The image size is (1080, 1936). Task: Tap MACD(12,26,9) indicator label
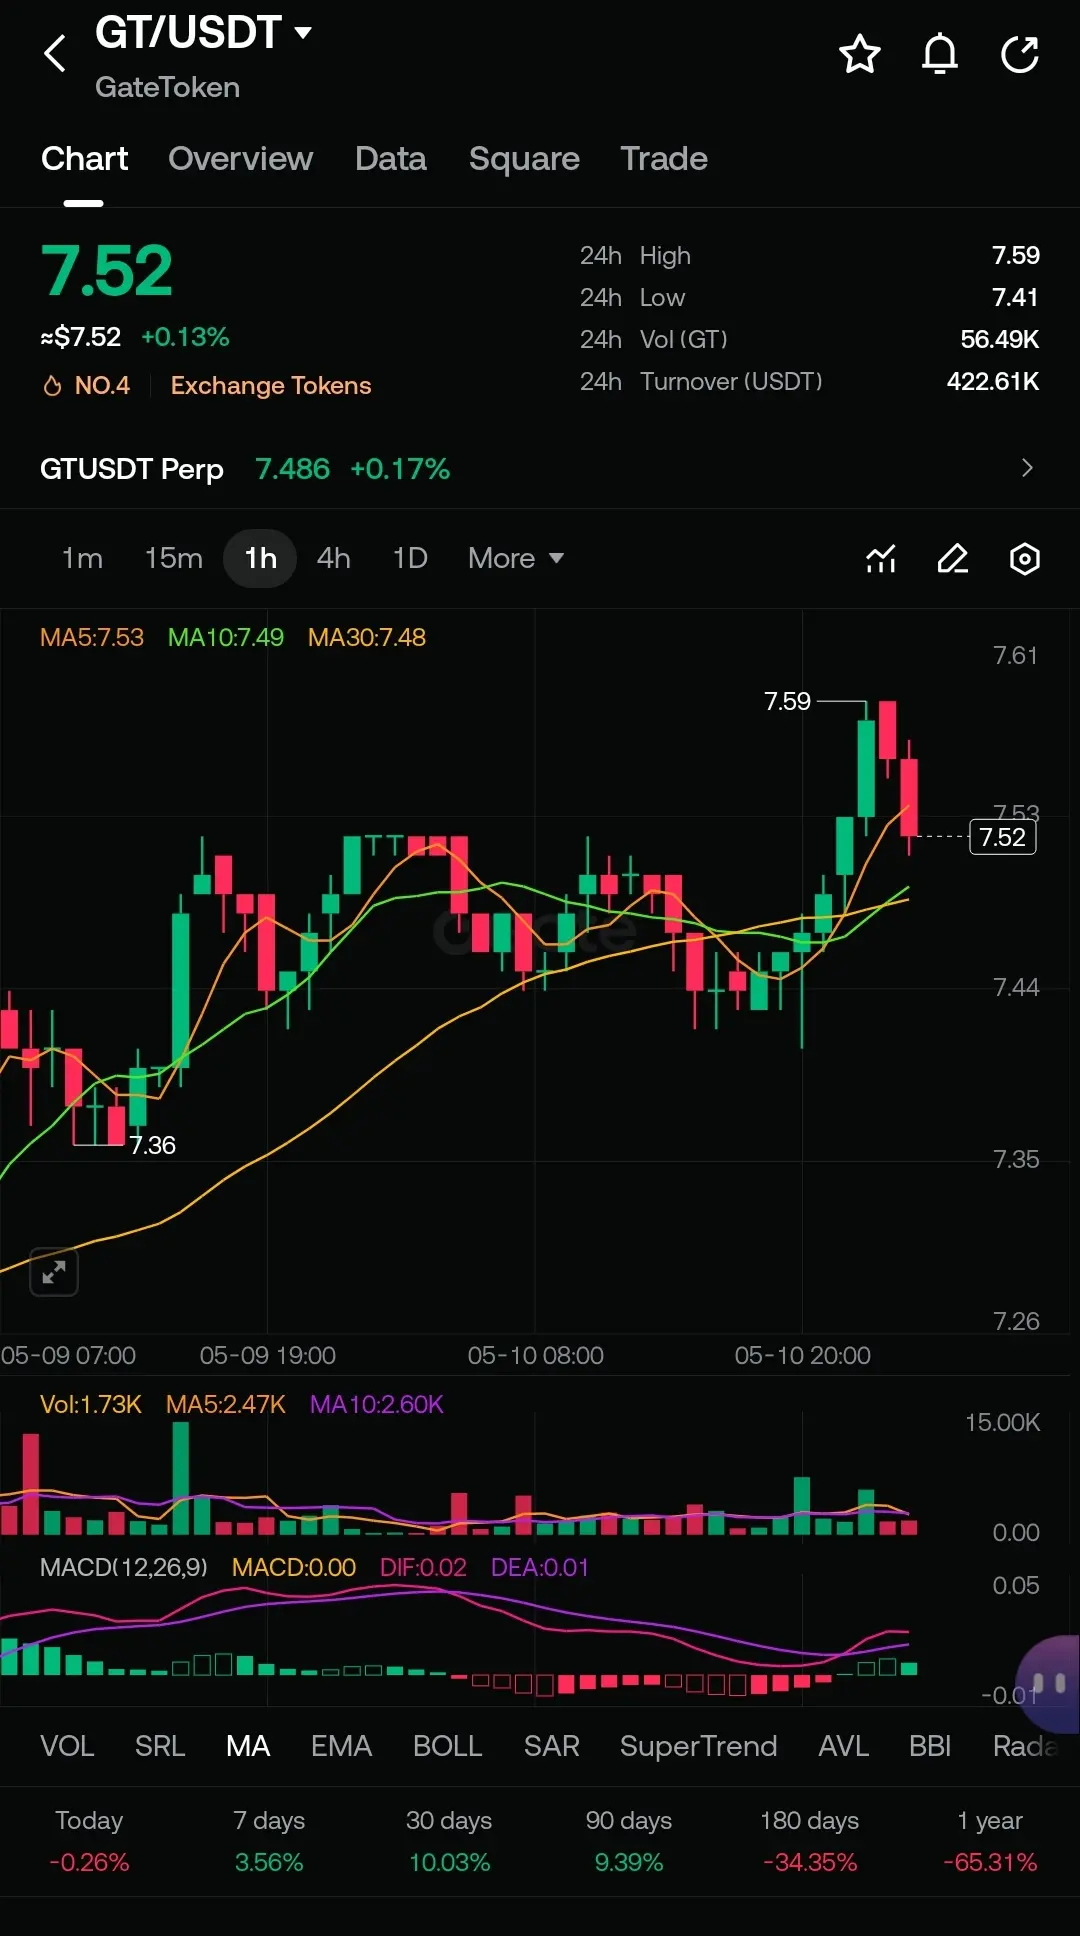(x=124, y=1567)
